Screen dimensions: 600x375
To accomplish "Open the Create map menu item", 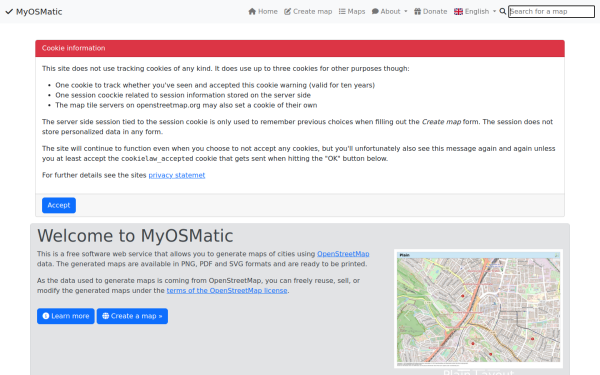I will (x=308, y=11).
